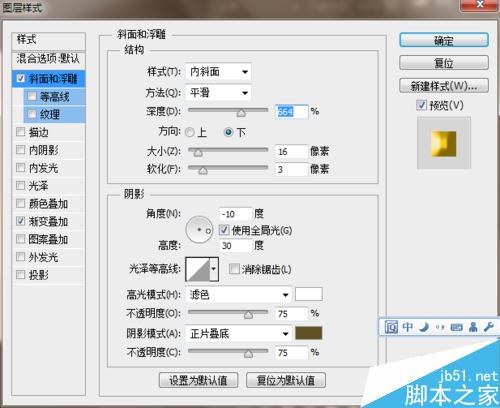Viewport: 500px width, 408px height.
Task: Uncheck the 斜面和浮雕 checkbox
Action: (x=21, y=79)
